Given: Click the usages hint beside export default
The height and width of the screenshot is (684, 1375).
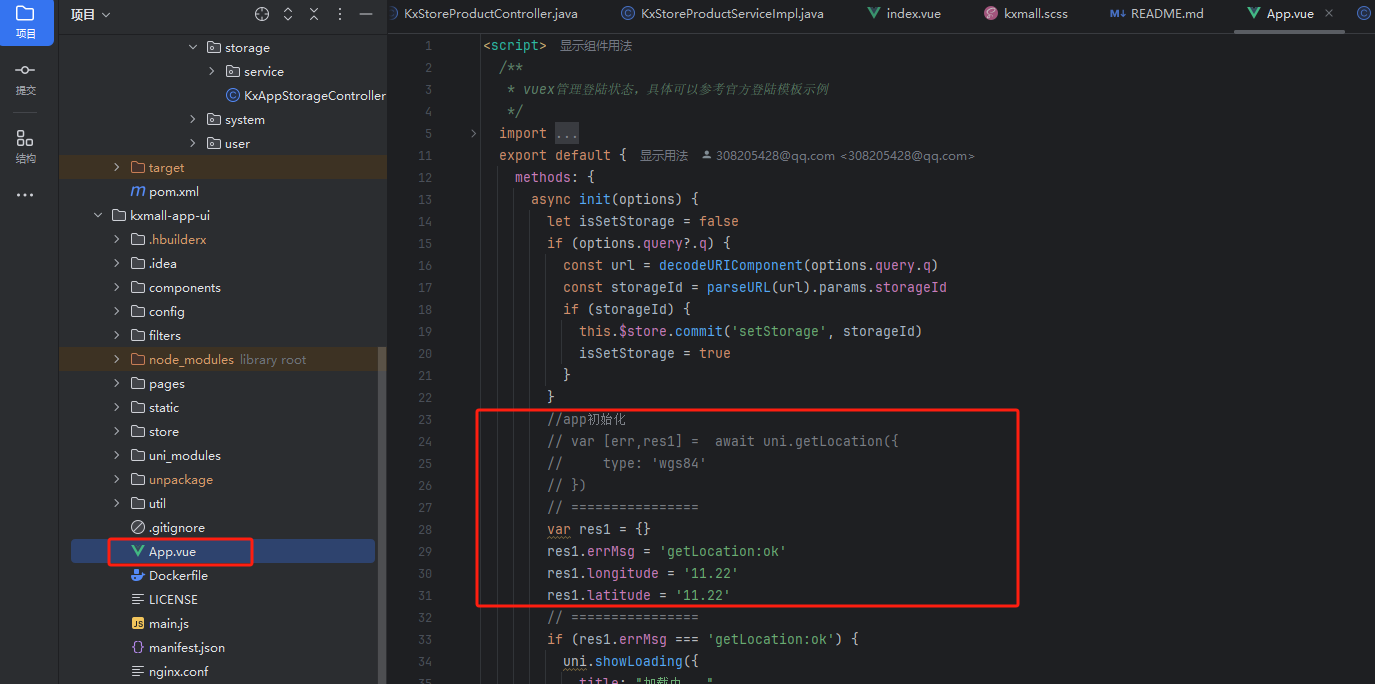Looking at the screenshot, I should click(664, 156).
